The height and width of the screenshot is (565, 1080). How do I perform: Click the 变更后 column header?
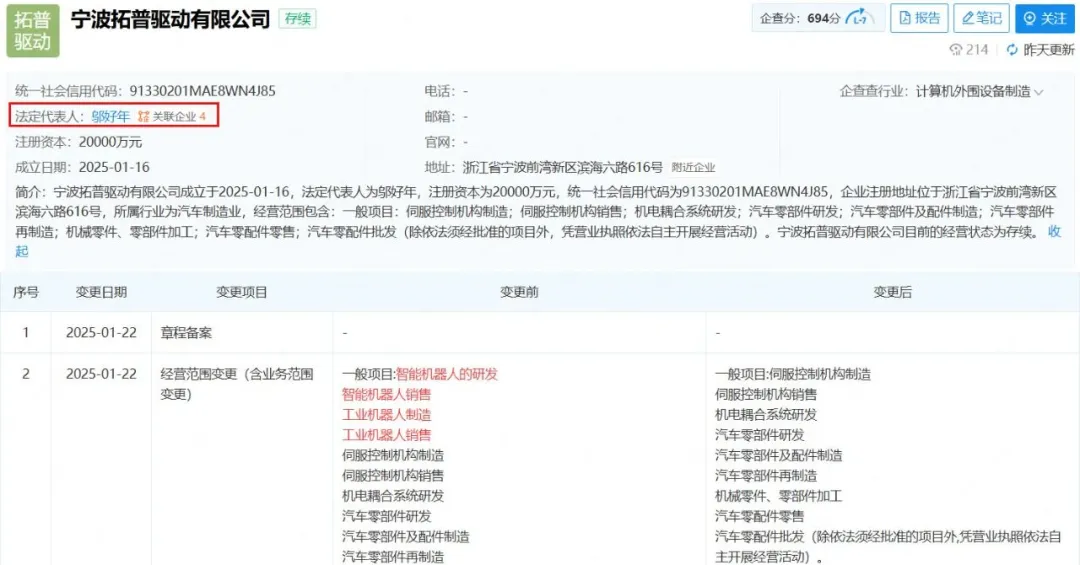click(892, 292)
